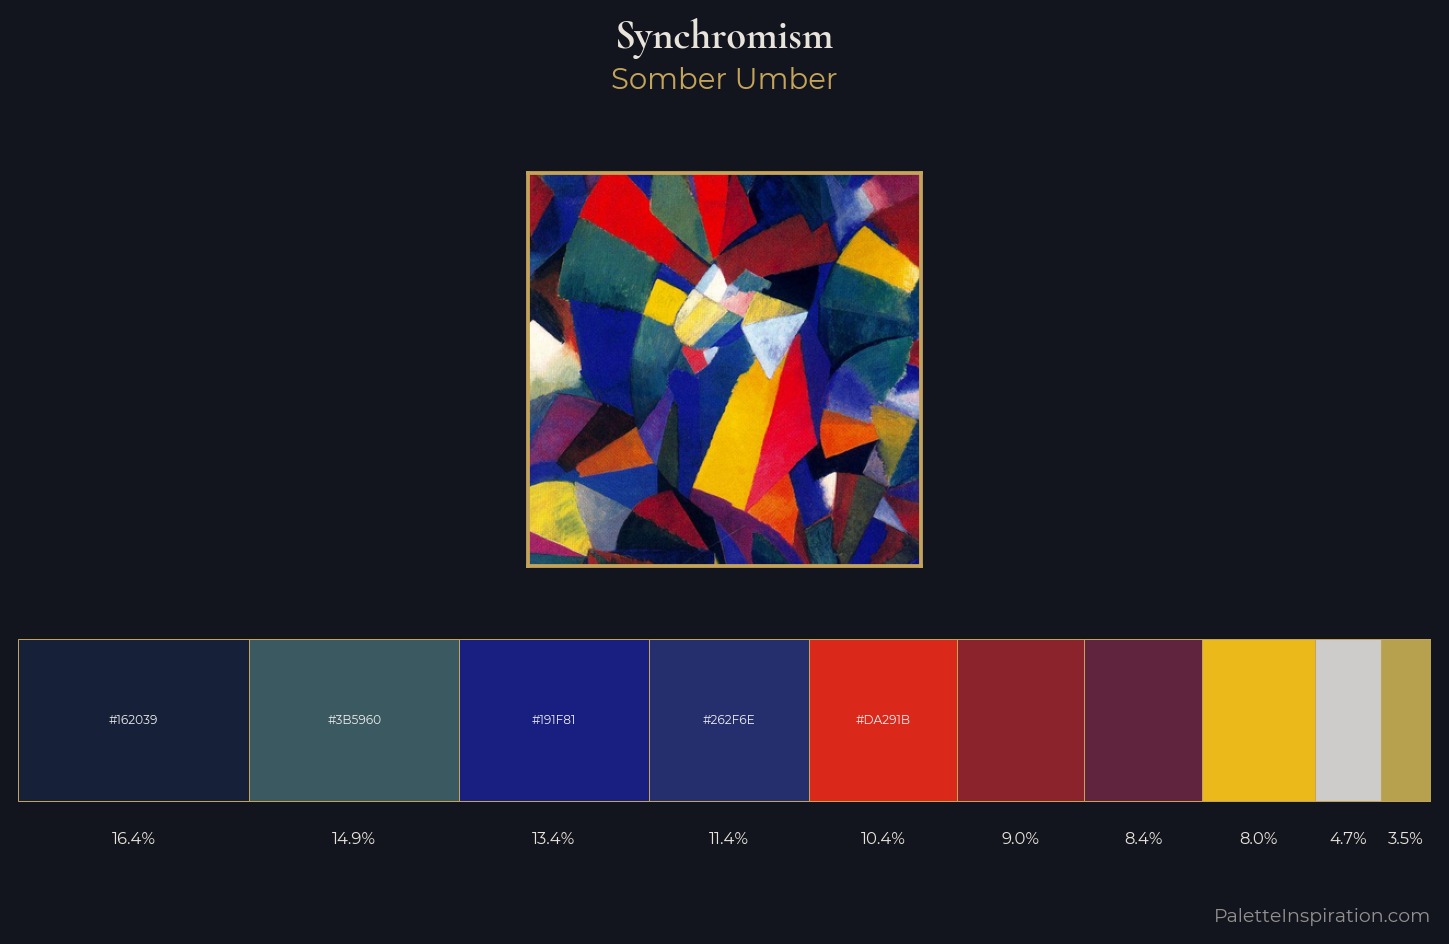This screenshot has width=1449, height=944.
Task: Click the 8.0% percentage label
Action: [x=1258, y=838]
